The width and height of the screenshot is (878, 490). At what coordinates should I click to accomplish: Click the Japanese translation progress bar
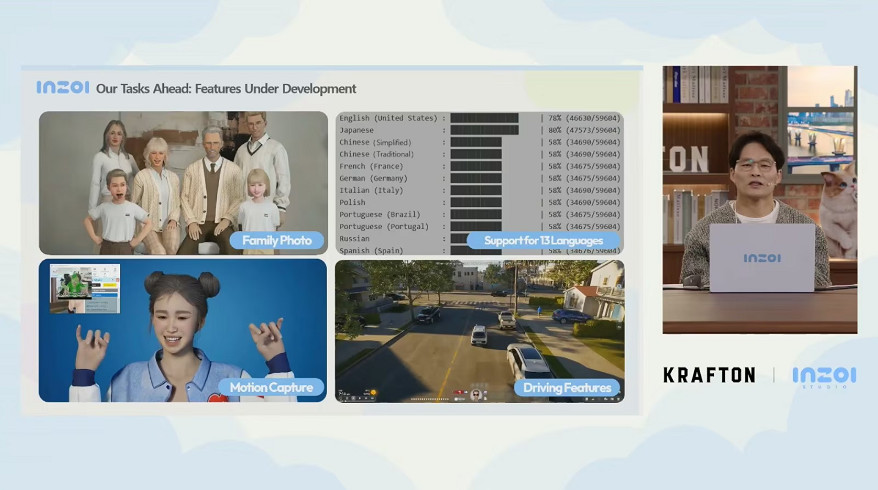click(485, 130)
